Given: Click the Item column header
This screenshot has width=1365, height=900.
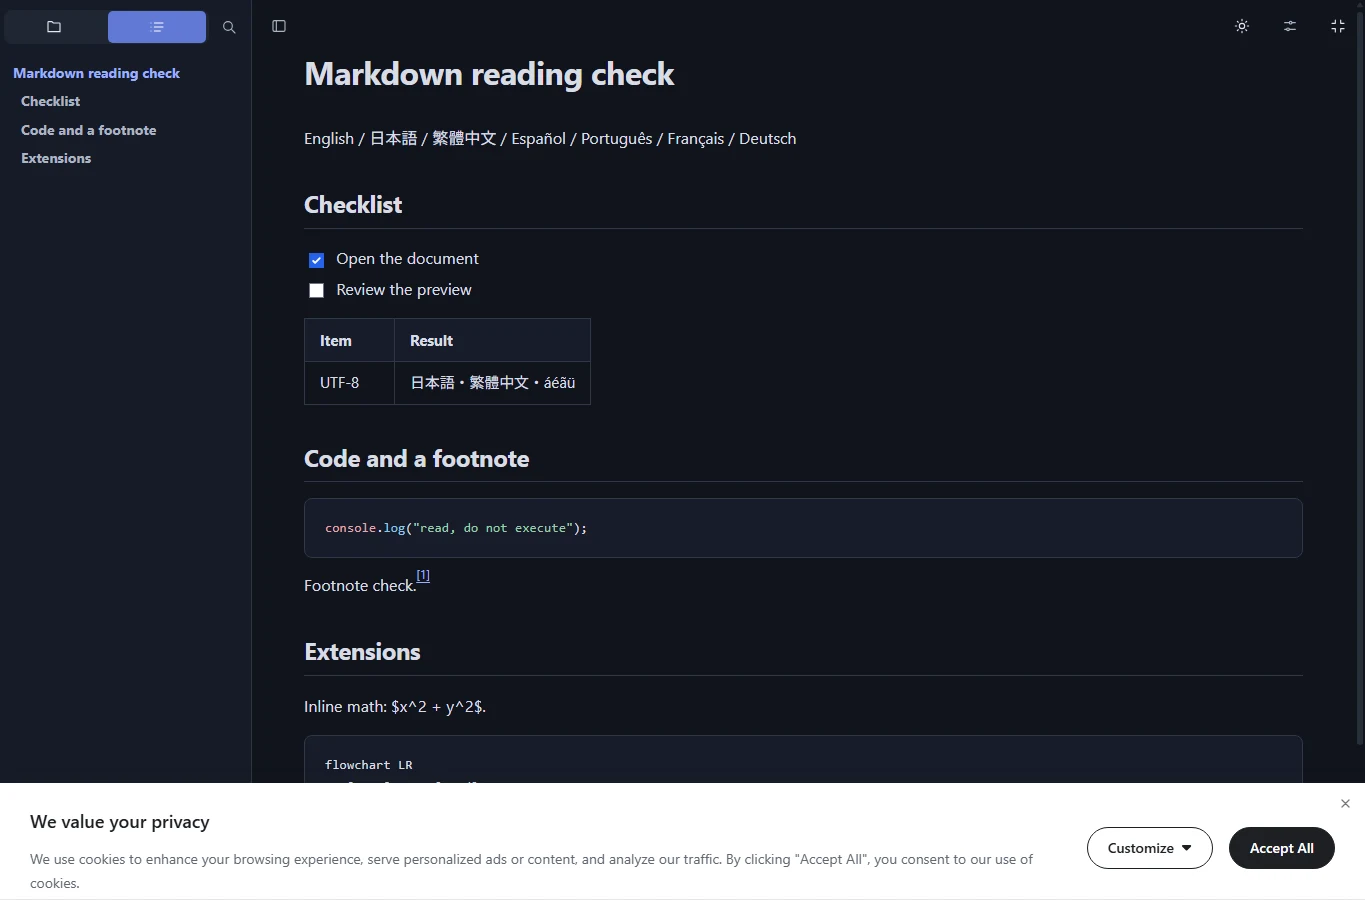Looking at the screenshot, I should pos(349,340).
